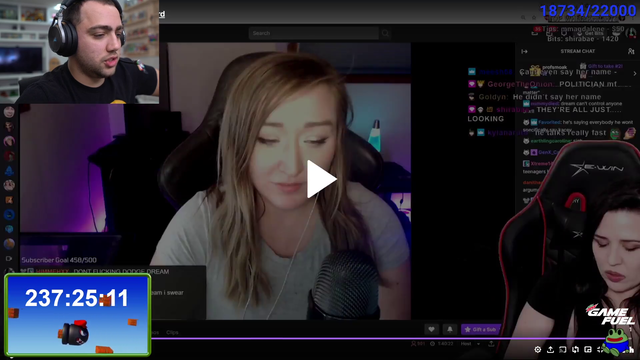Collapse the stream chat panel arrow
This screenshot has width=640, height=360.
[x=524, y=51]
